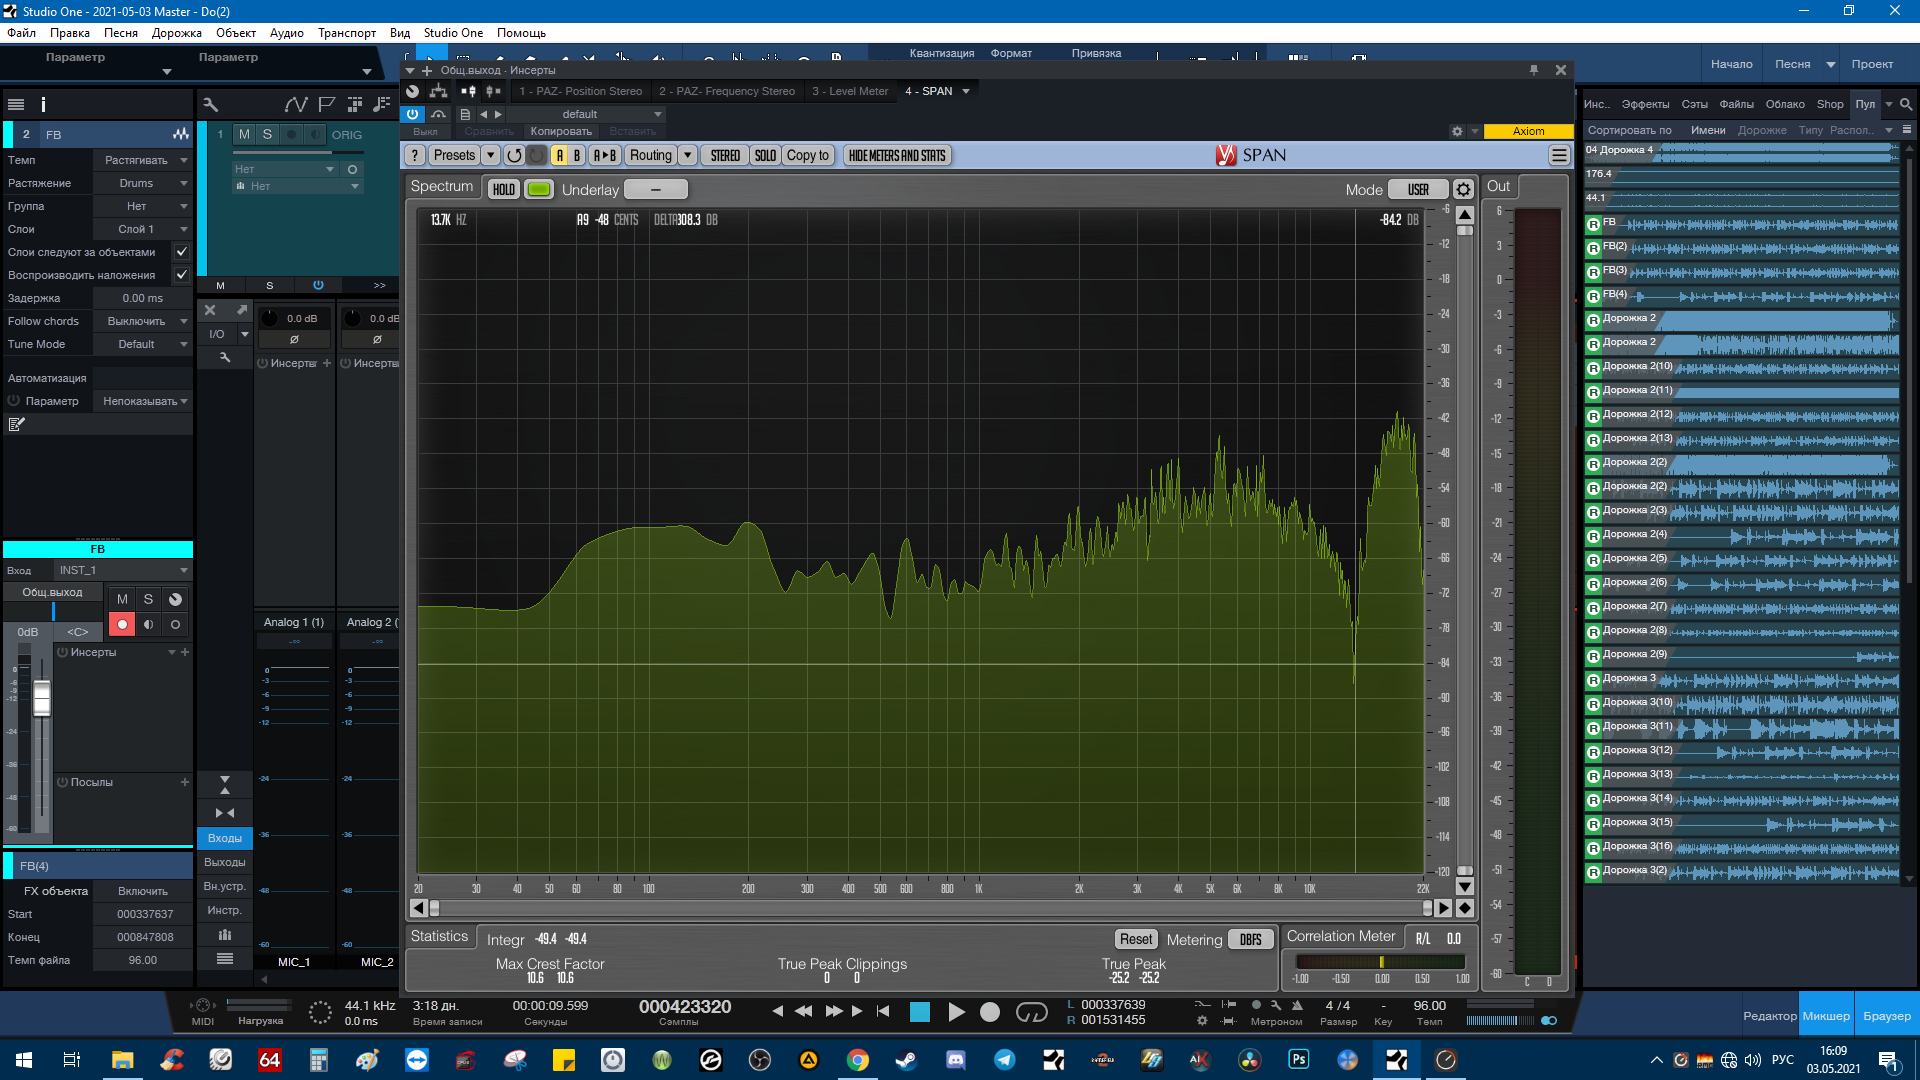Open Photoshop from the taskbar

tap(1298, 1060)
